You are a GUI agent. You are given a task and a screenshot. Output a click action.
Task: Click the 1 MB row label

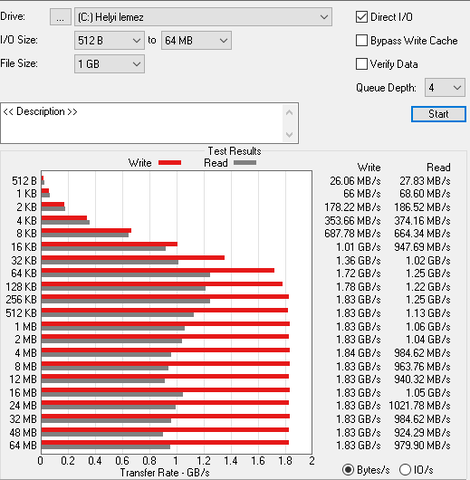point(26,327)
